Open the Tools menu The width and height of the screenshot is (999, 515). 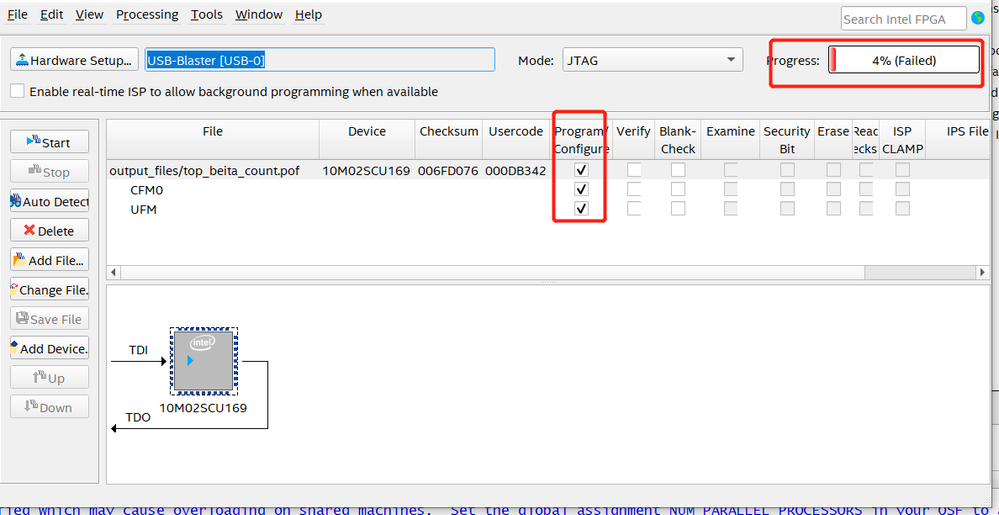(207, 15)
